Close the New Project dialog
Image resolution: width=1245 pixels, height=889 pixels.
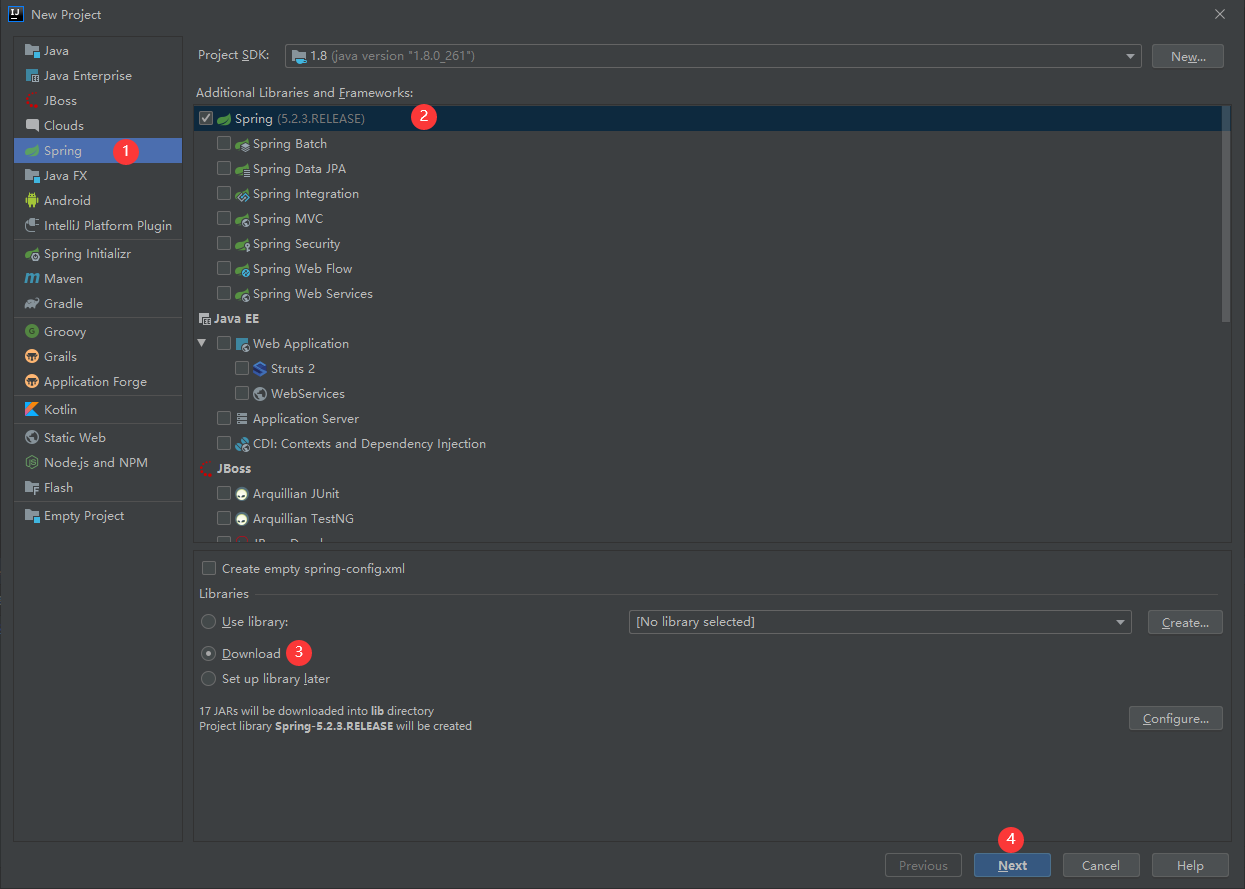click(1219, 14)
